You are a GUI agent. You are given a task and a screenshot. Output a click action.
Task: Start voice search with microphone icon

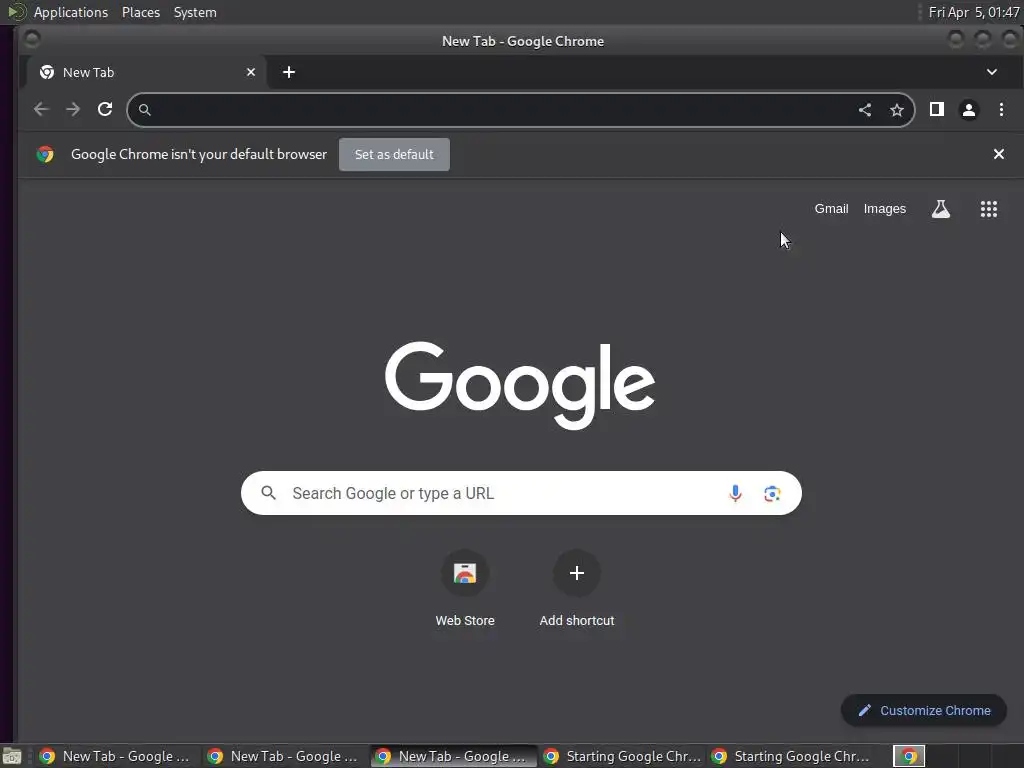[x=735, y=493]
